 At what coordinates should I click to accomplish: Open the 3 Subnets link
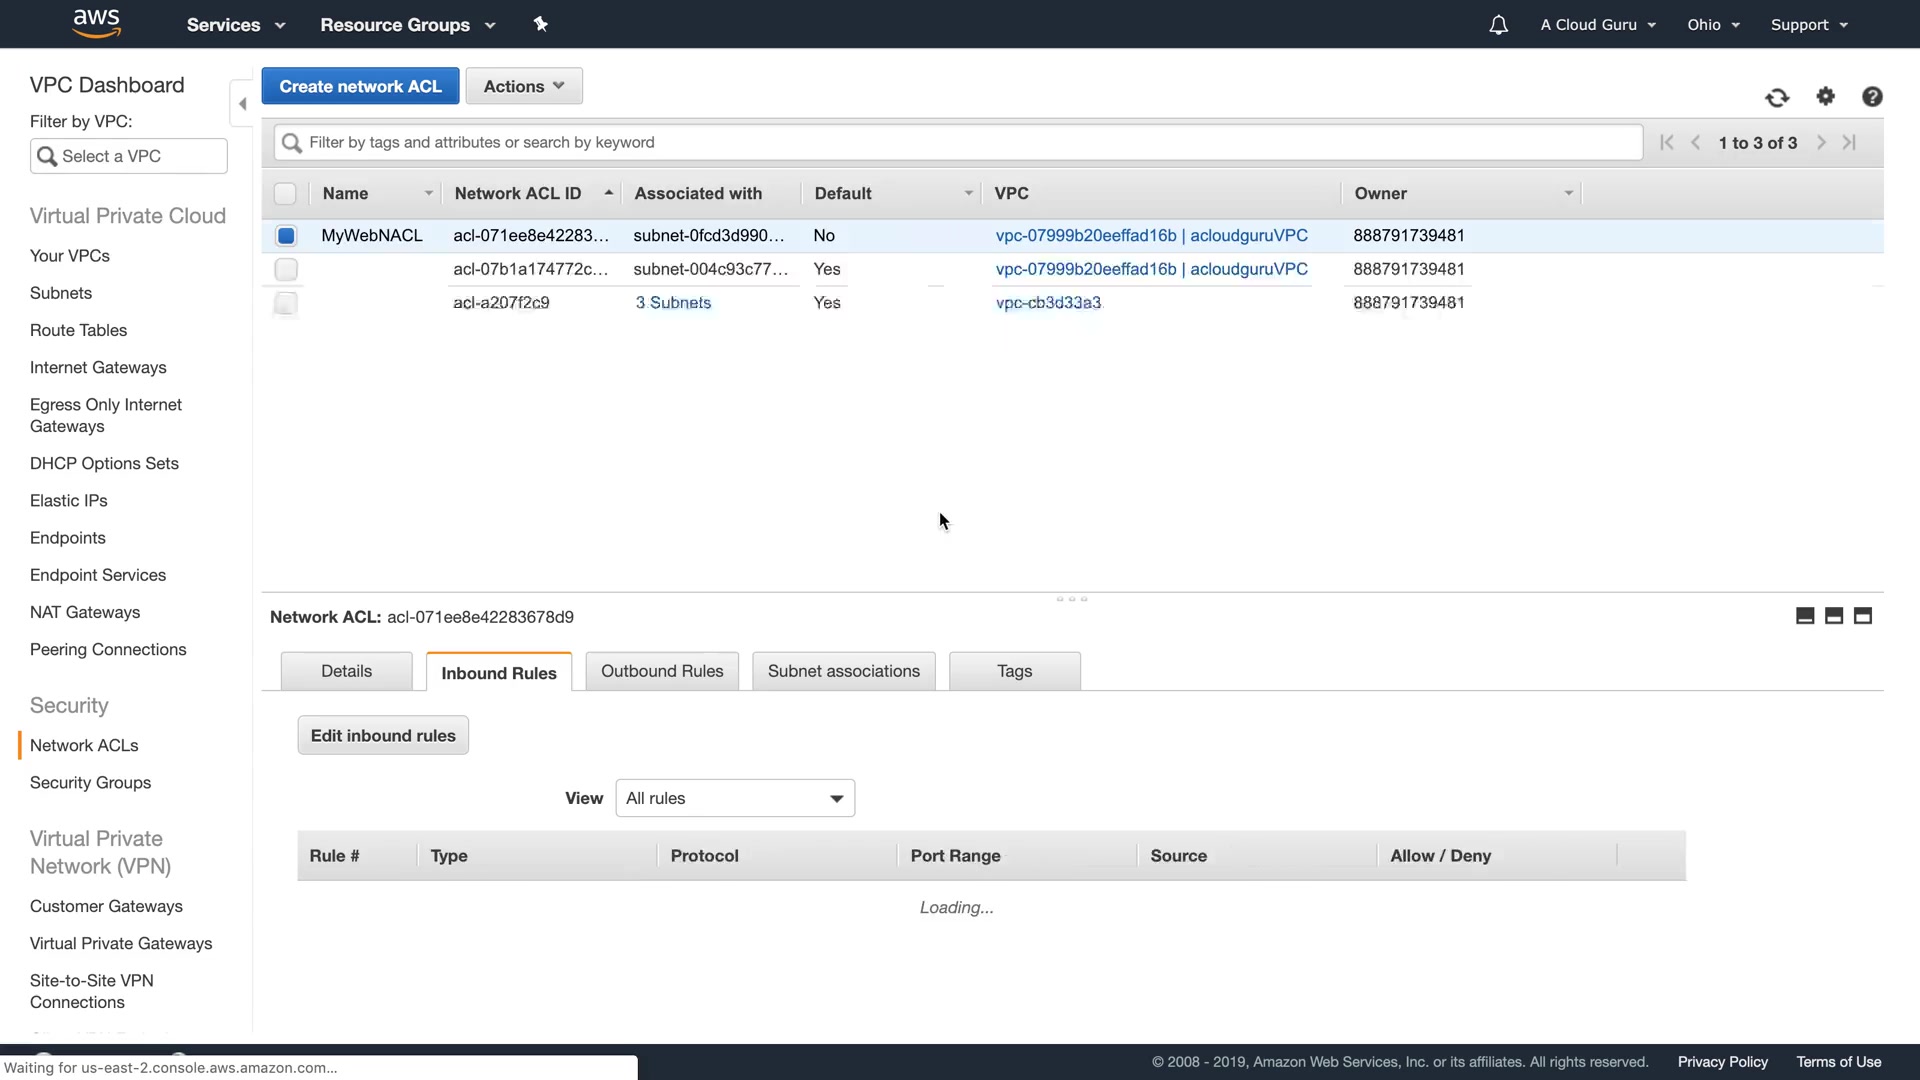(x=673, y=303)
